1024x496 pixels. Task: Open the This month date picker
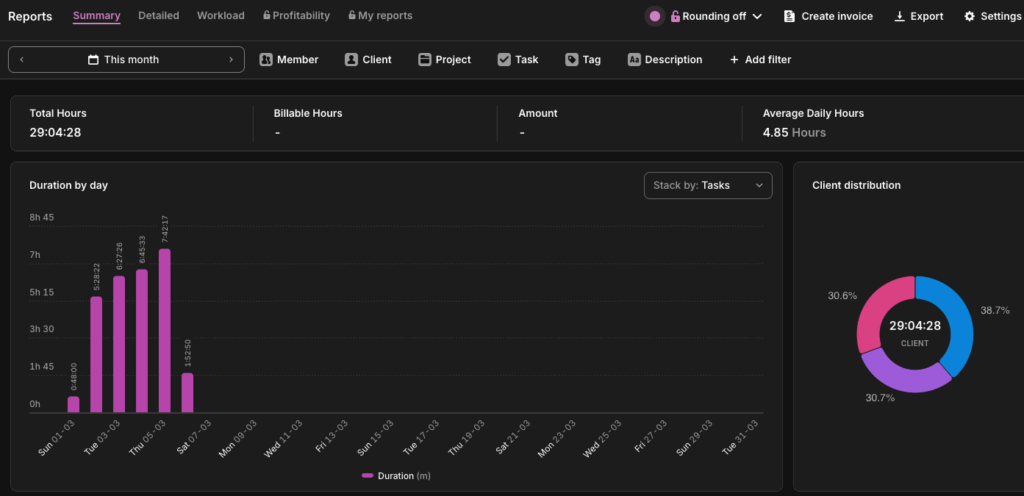point(124,60)
